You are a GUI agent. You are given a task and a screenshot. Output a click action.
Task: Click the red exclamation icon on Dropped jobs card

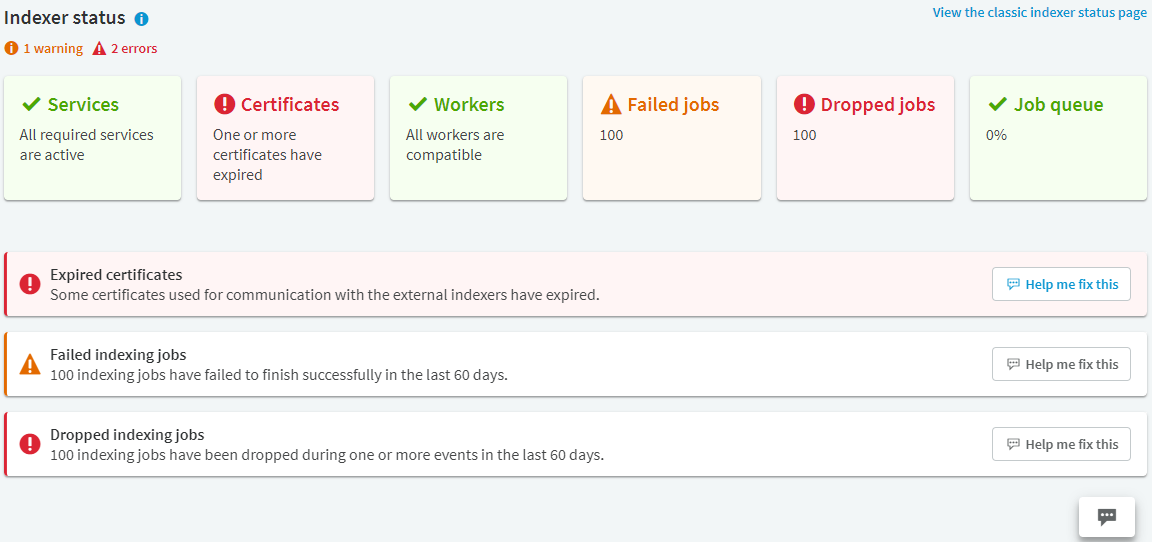[804, 104]
